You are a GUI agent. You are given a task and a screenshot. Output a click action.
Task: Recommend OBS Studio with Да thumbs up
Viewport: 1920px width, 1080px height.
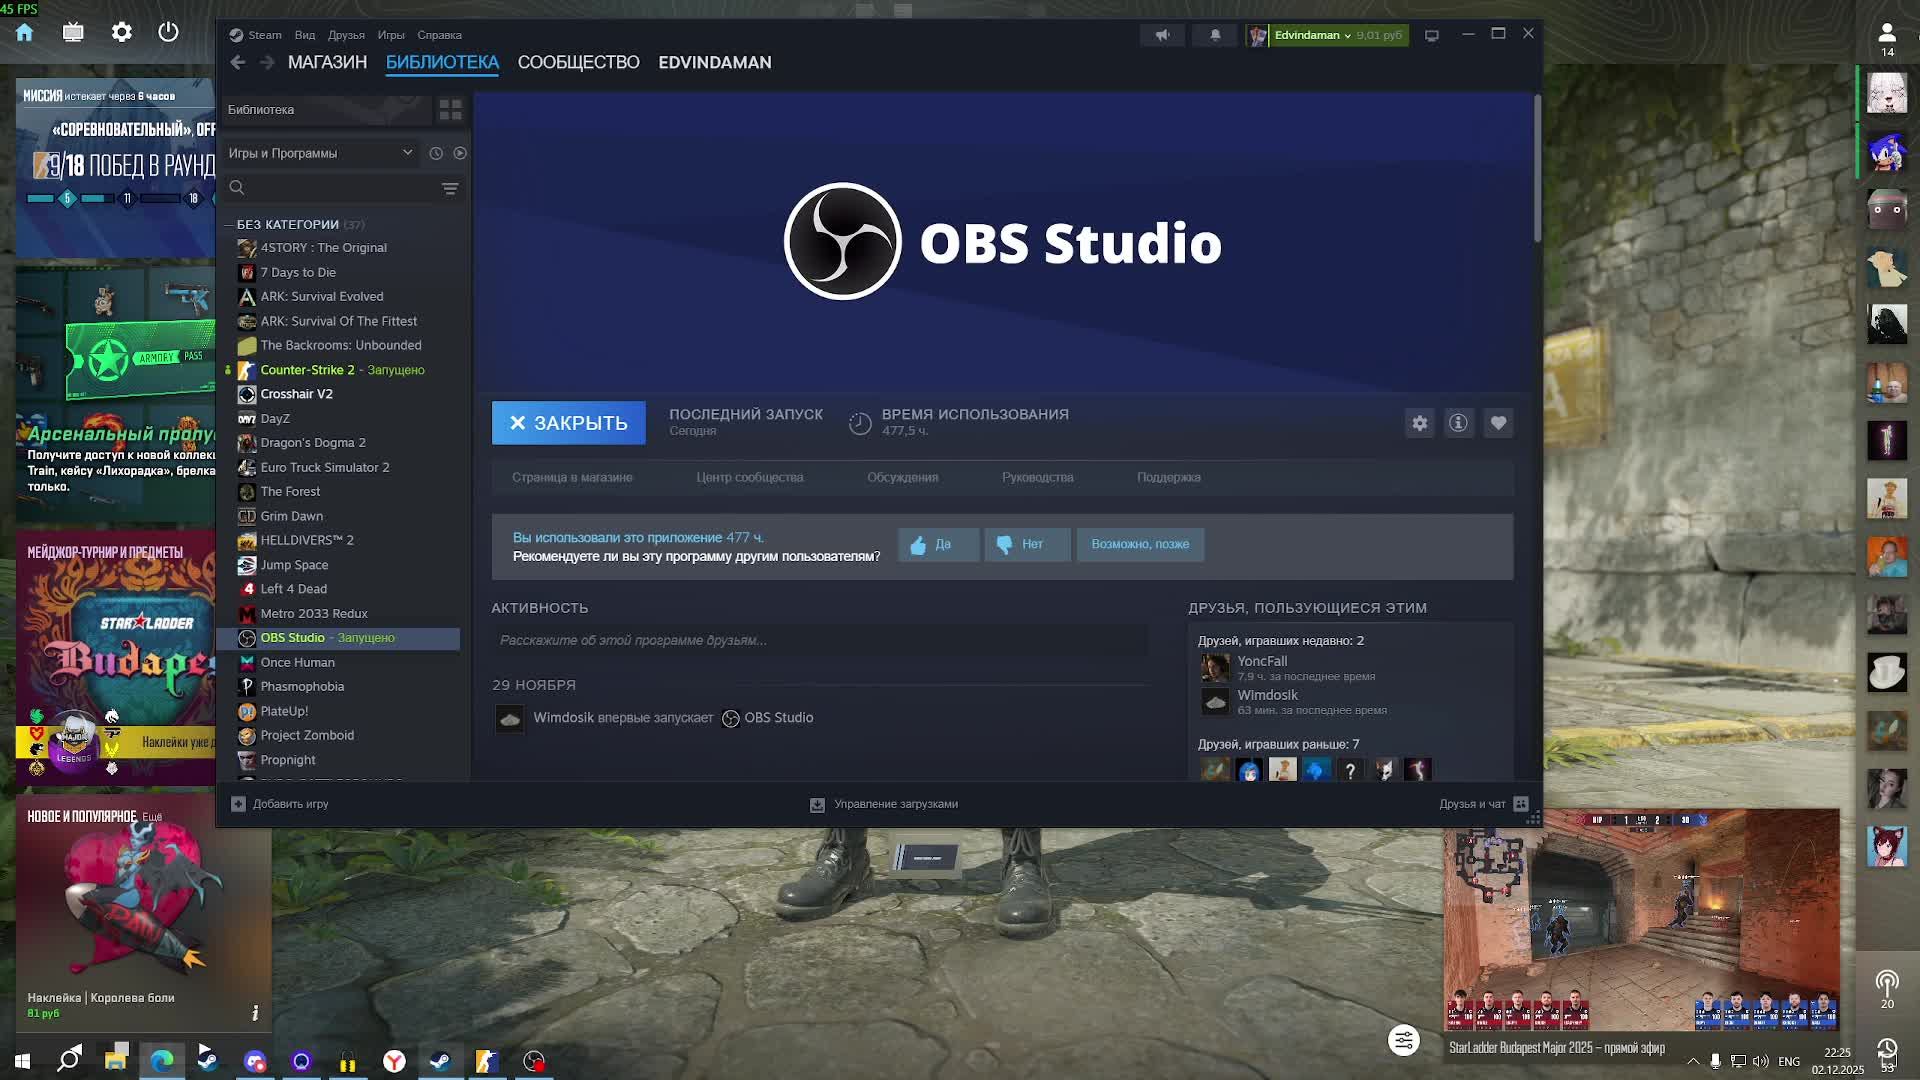coord(937,545)
